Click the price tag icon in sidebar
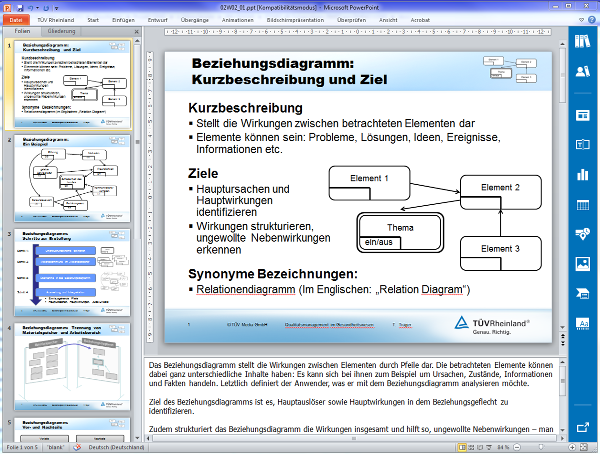The width and height of the screenshot is (600, 454). click(583, 235)
